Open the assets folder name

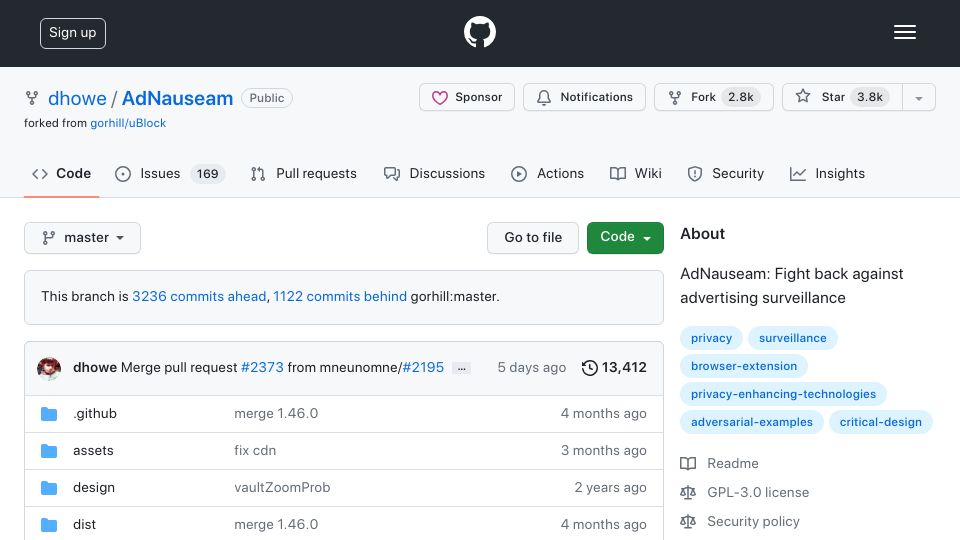(x=93, y=451)
